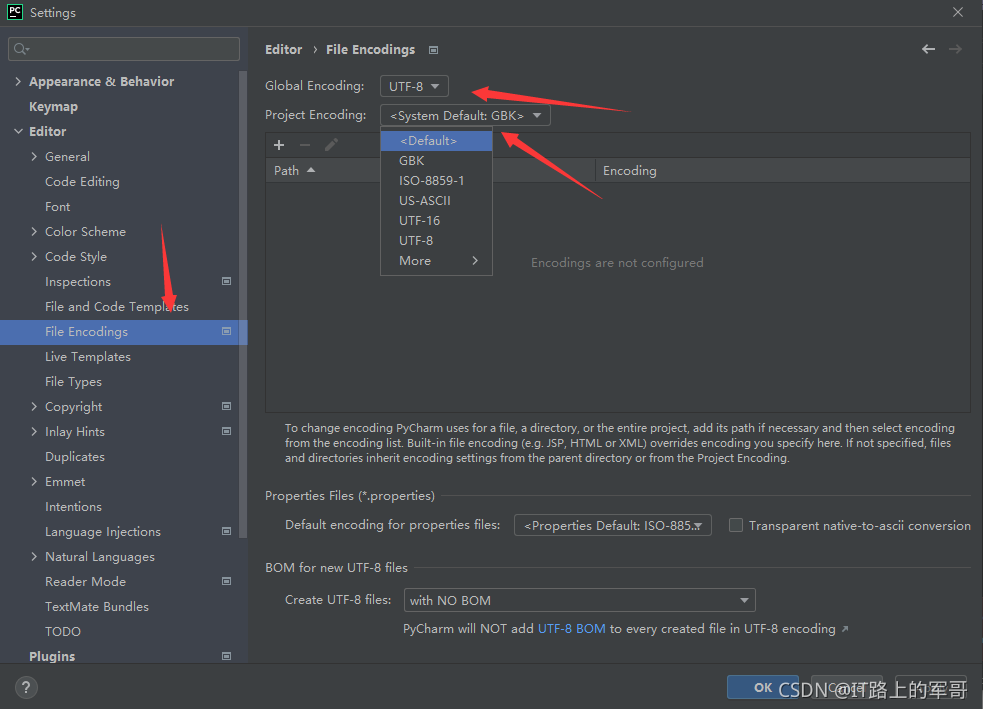The width and height of the screenshot is (983, 709).
Task: Select <Default> in the encoding list
Action: click(x=436, y=140)
